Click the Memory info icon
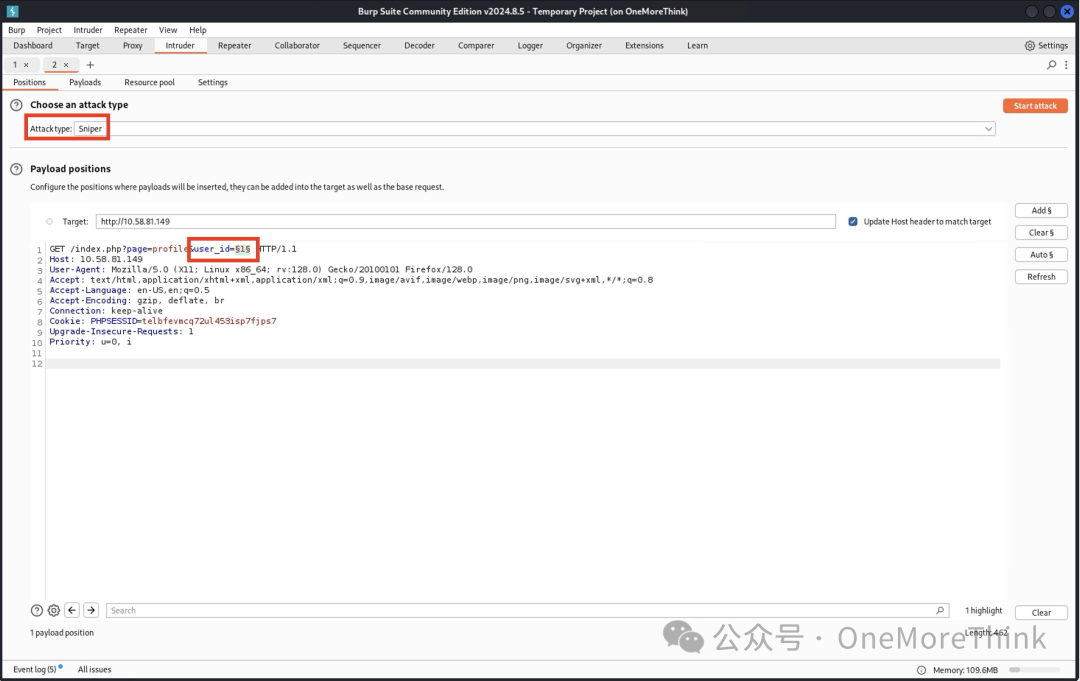Image resolution: width=1080 pixels, height=681 pixels. 921,670
